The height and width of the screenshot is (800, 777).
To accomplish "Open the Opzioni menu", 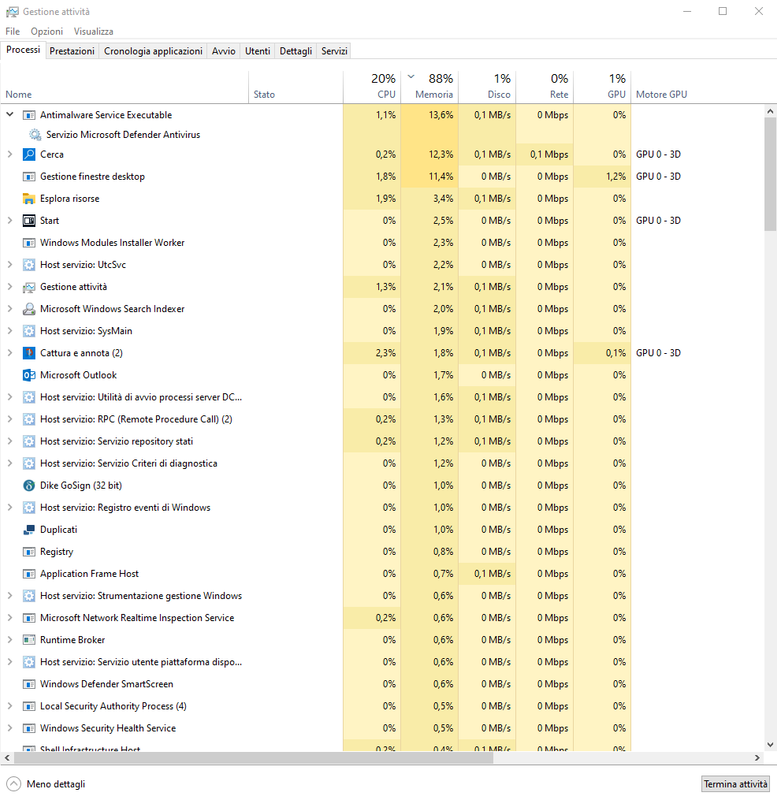I will pyautogui.click(x=47, y=32).
